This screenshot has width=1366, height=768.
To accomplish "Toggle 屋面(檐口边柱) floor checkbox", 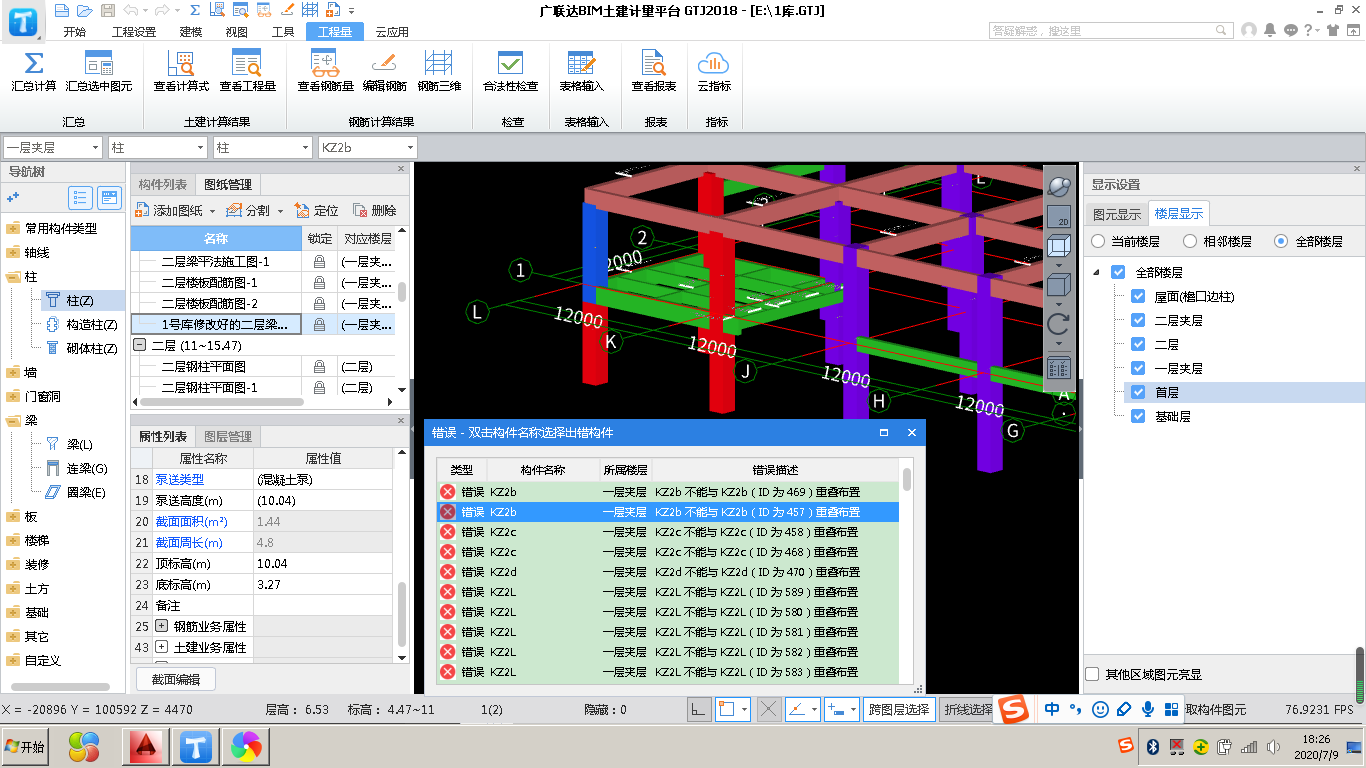I will pyautogui.click(x=1138, y=296).
